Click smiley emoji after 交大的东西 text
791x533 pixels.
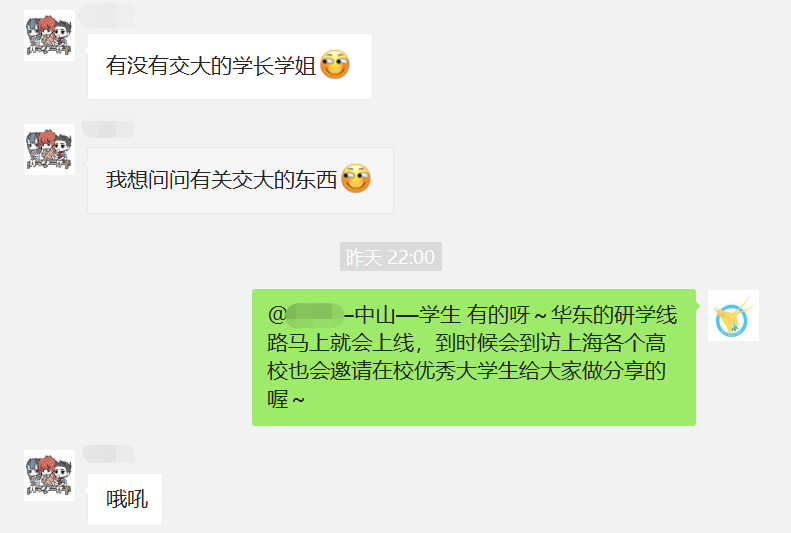click(x=356, y=179)
